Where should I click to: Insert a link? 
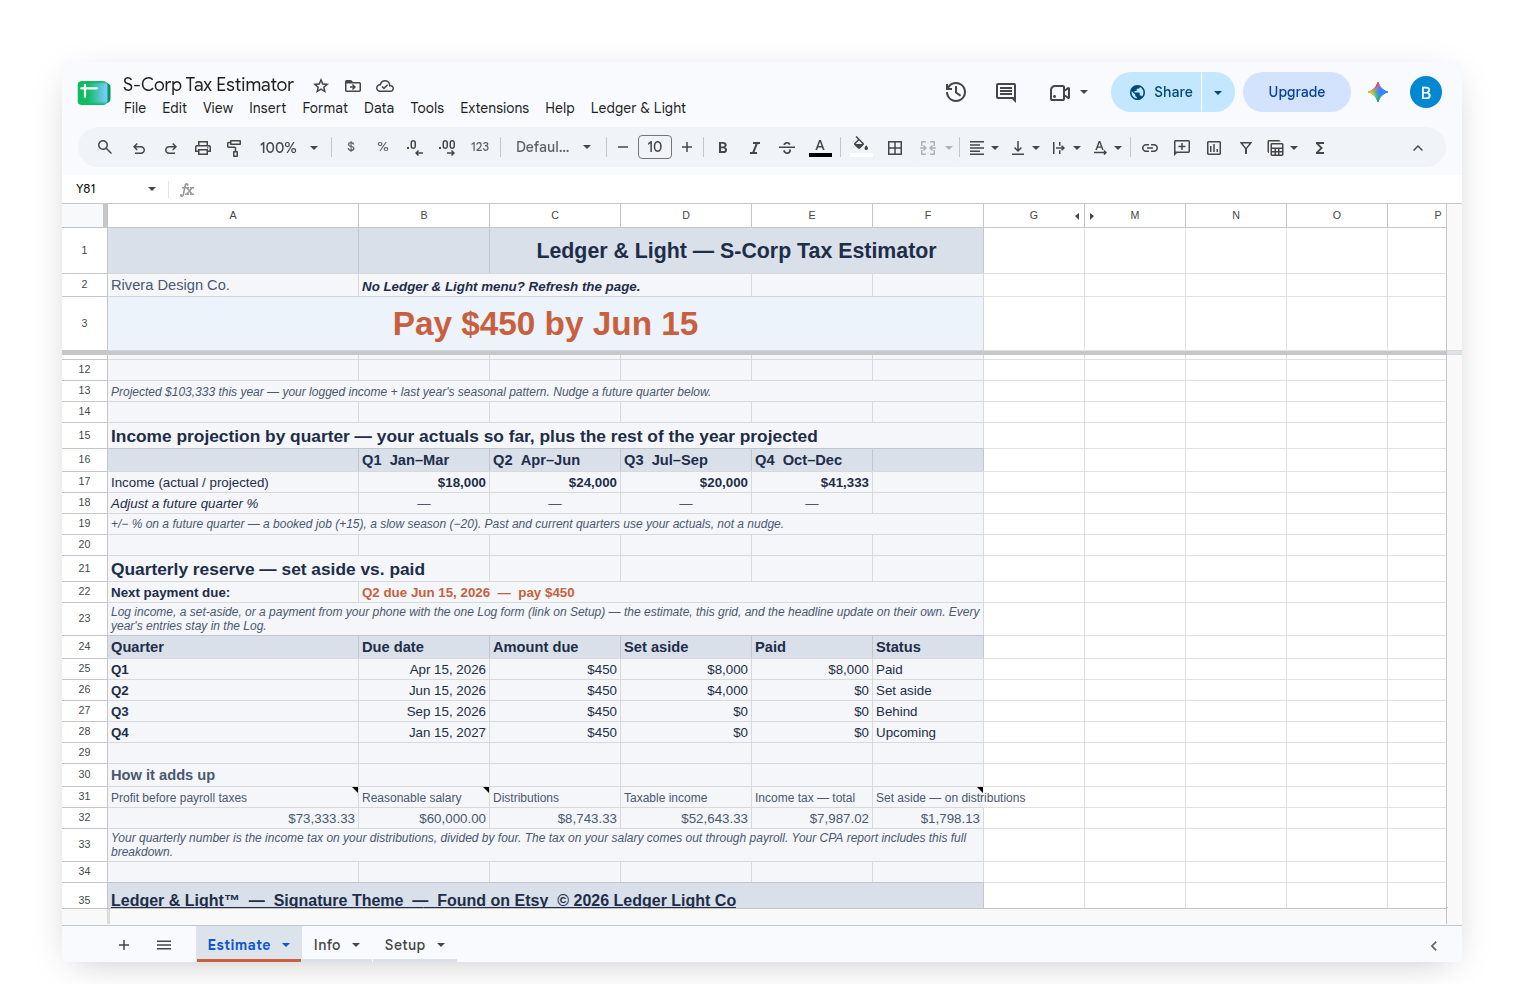pyautogui.click(x=1150, y=147)
